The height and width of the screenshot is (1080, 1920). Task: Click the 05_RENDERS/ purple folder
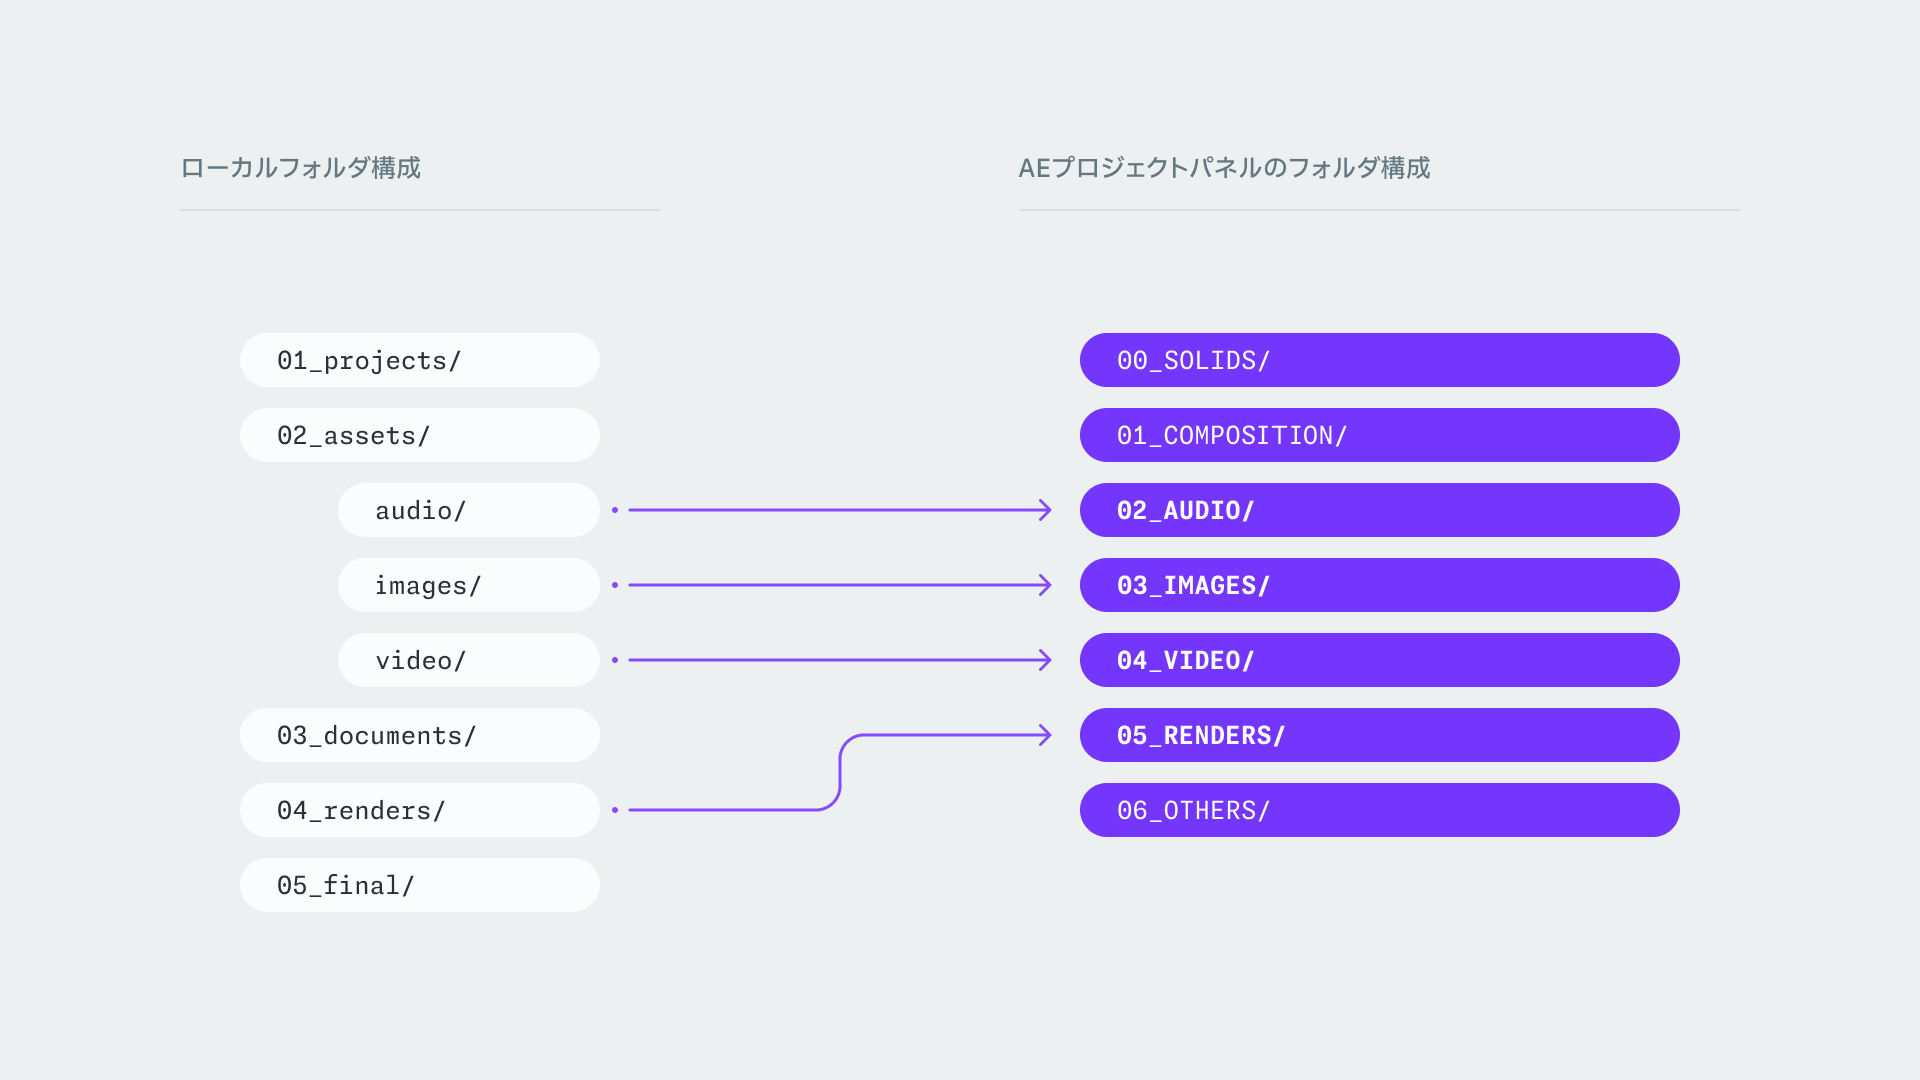(1379, 735)
